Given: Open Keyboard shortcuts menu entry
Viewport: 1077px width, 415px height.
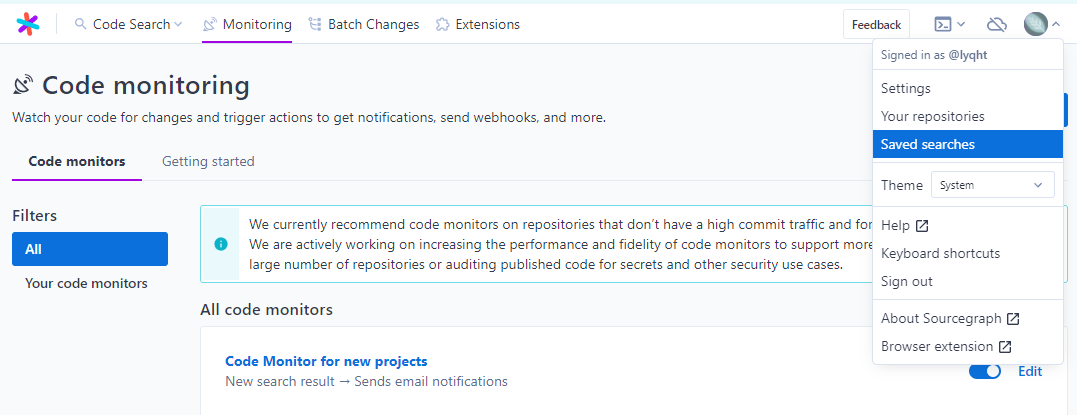Looking at the screenshot, I should (940, 253).
